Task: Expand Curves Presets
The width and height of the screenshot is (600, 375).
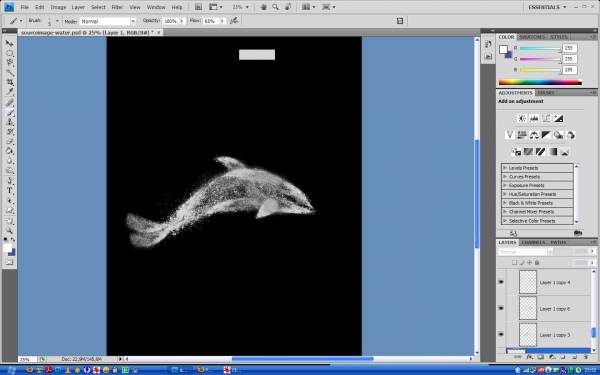Action: point(505,177)
